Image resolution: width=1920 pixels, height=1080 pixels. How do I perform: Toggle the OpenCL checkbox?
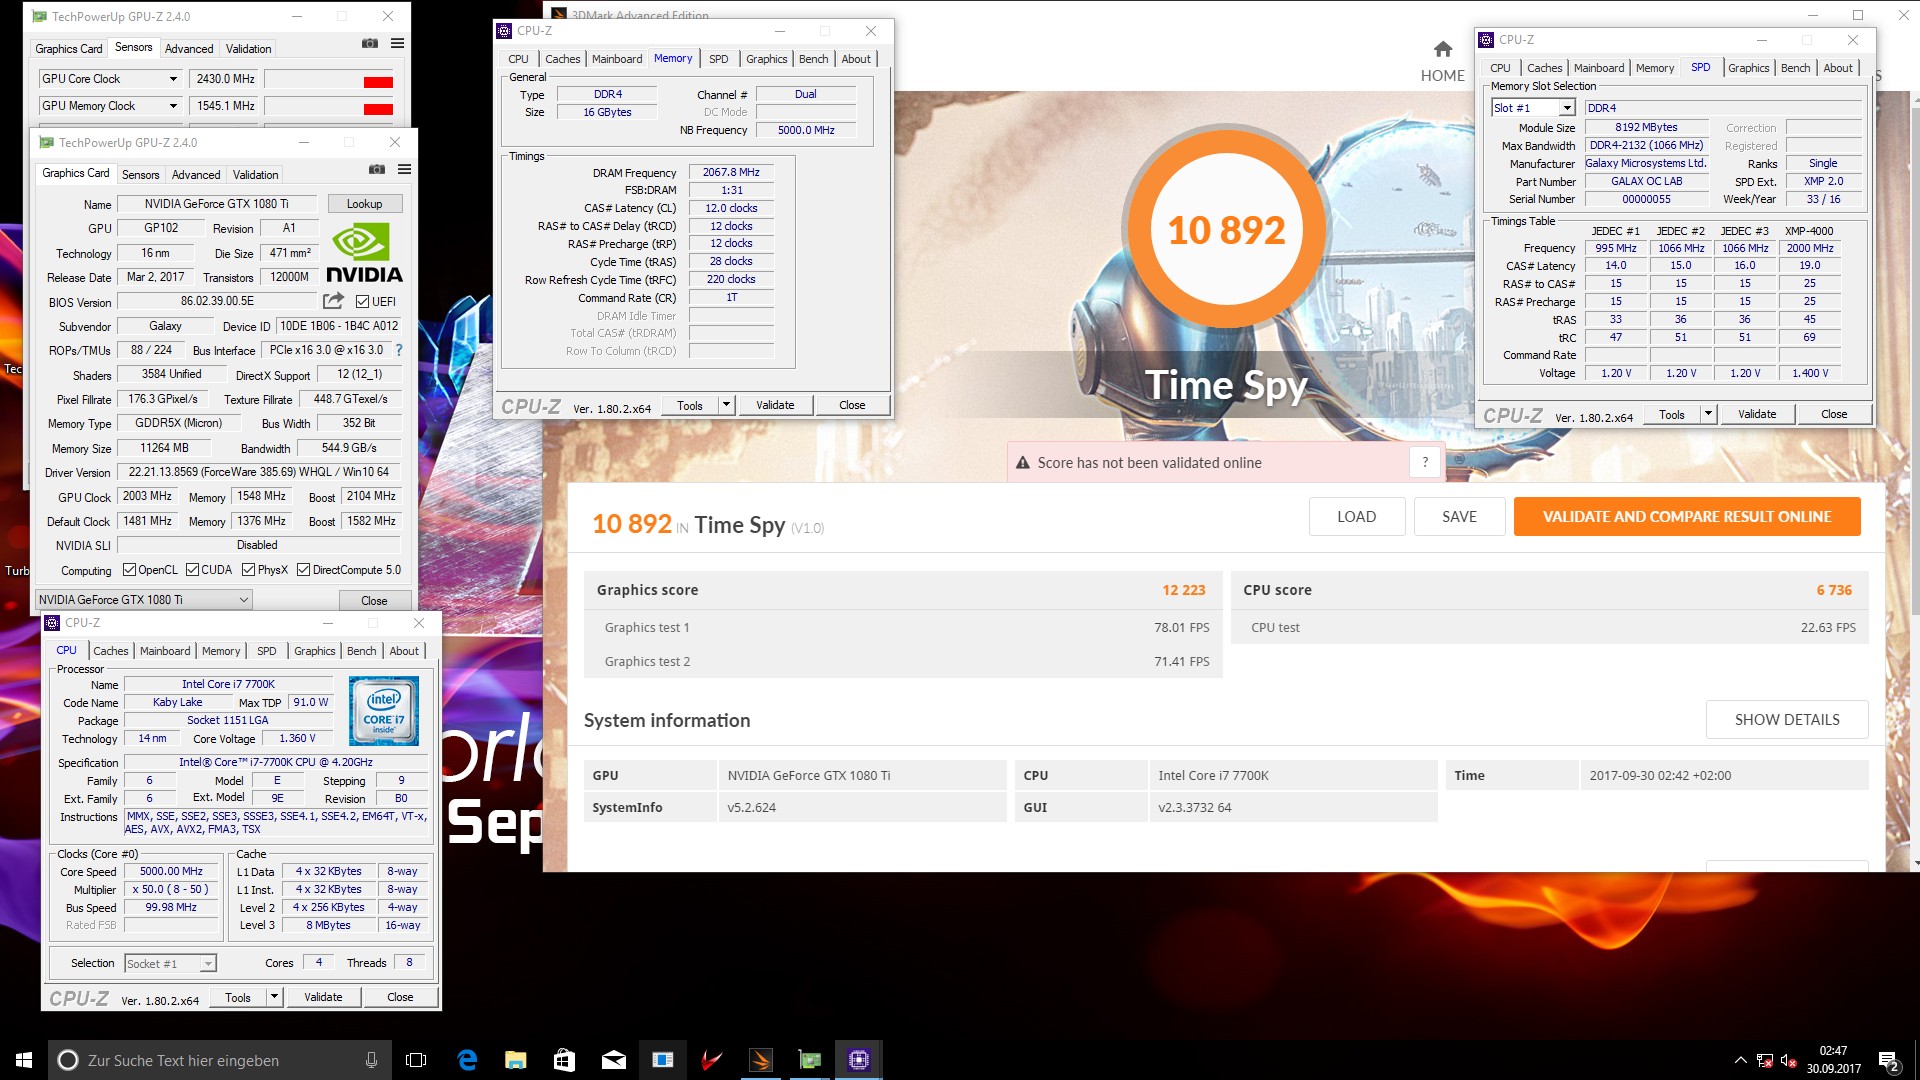pyautogui.click(x=129, y=570)
